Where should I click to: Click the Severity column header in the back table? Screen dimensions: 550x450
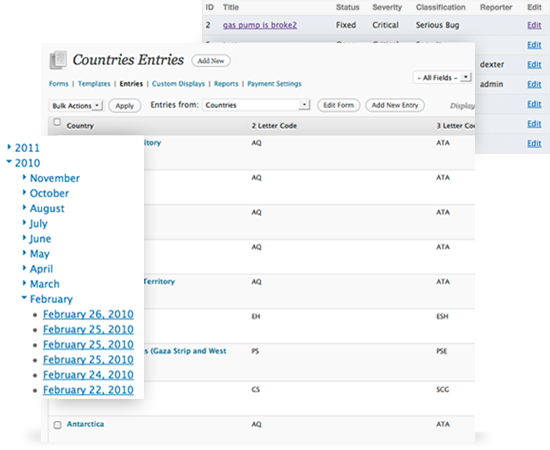[387, 7]
